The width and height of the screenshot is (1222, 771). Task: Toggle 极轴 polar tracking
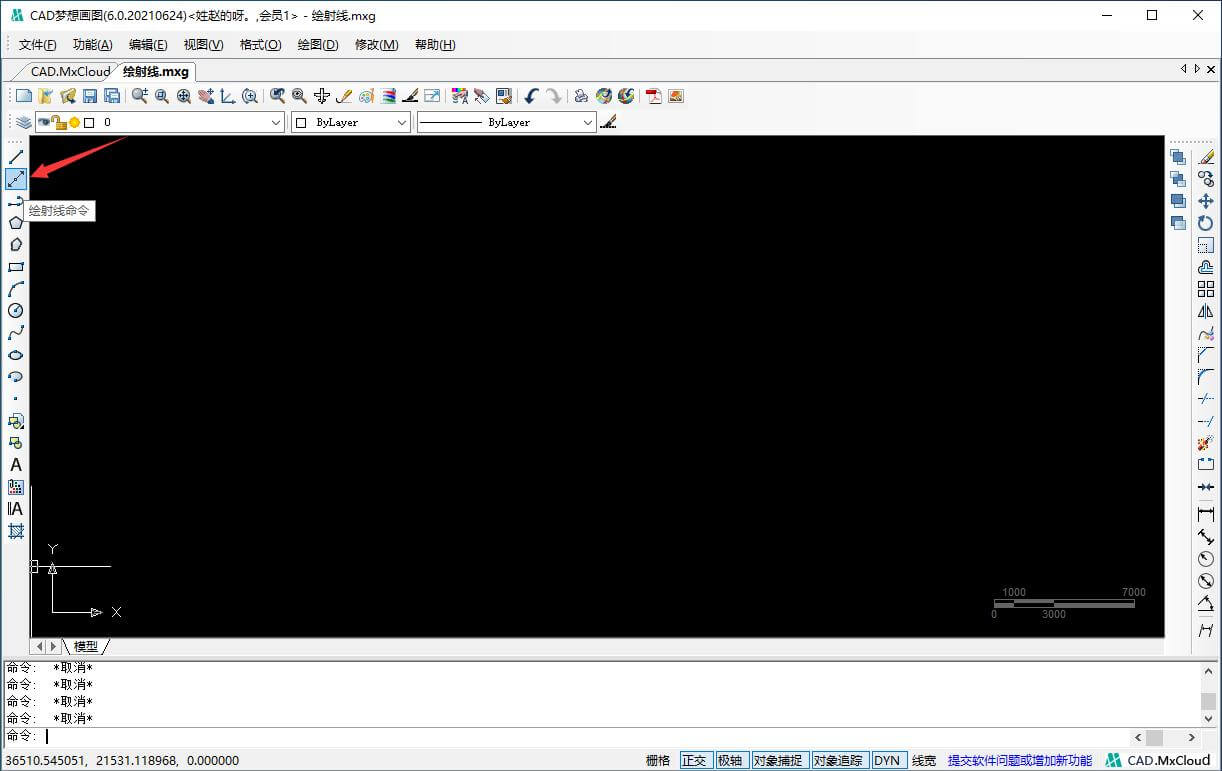(x=730, y=761)
